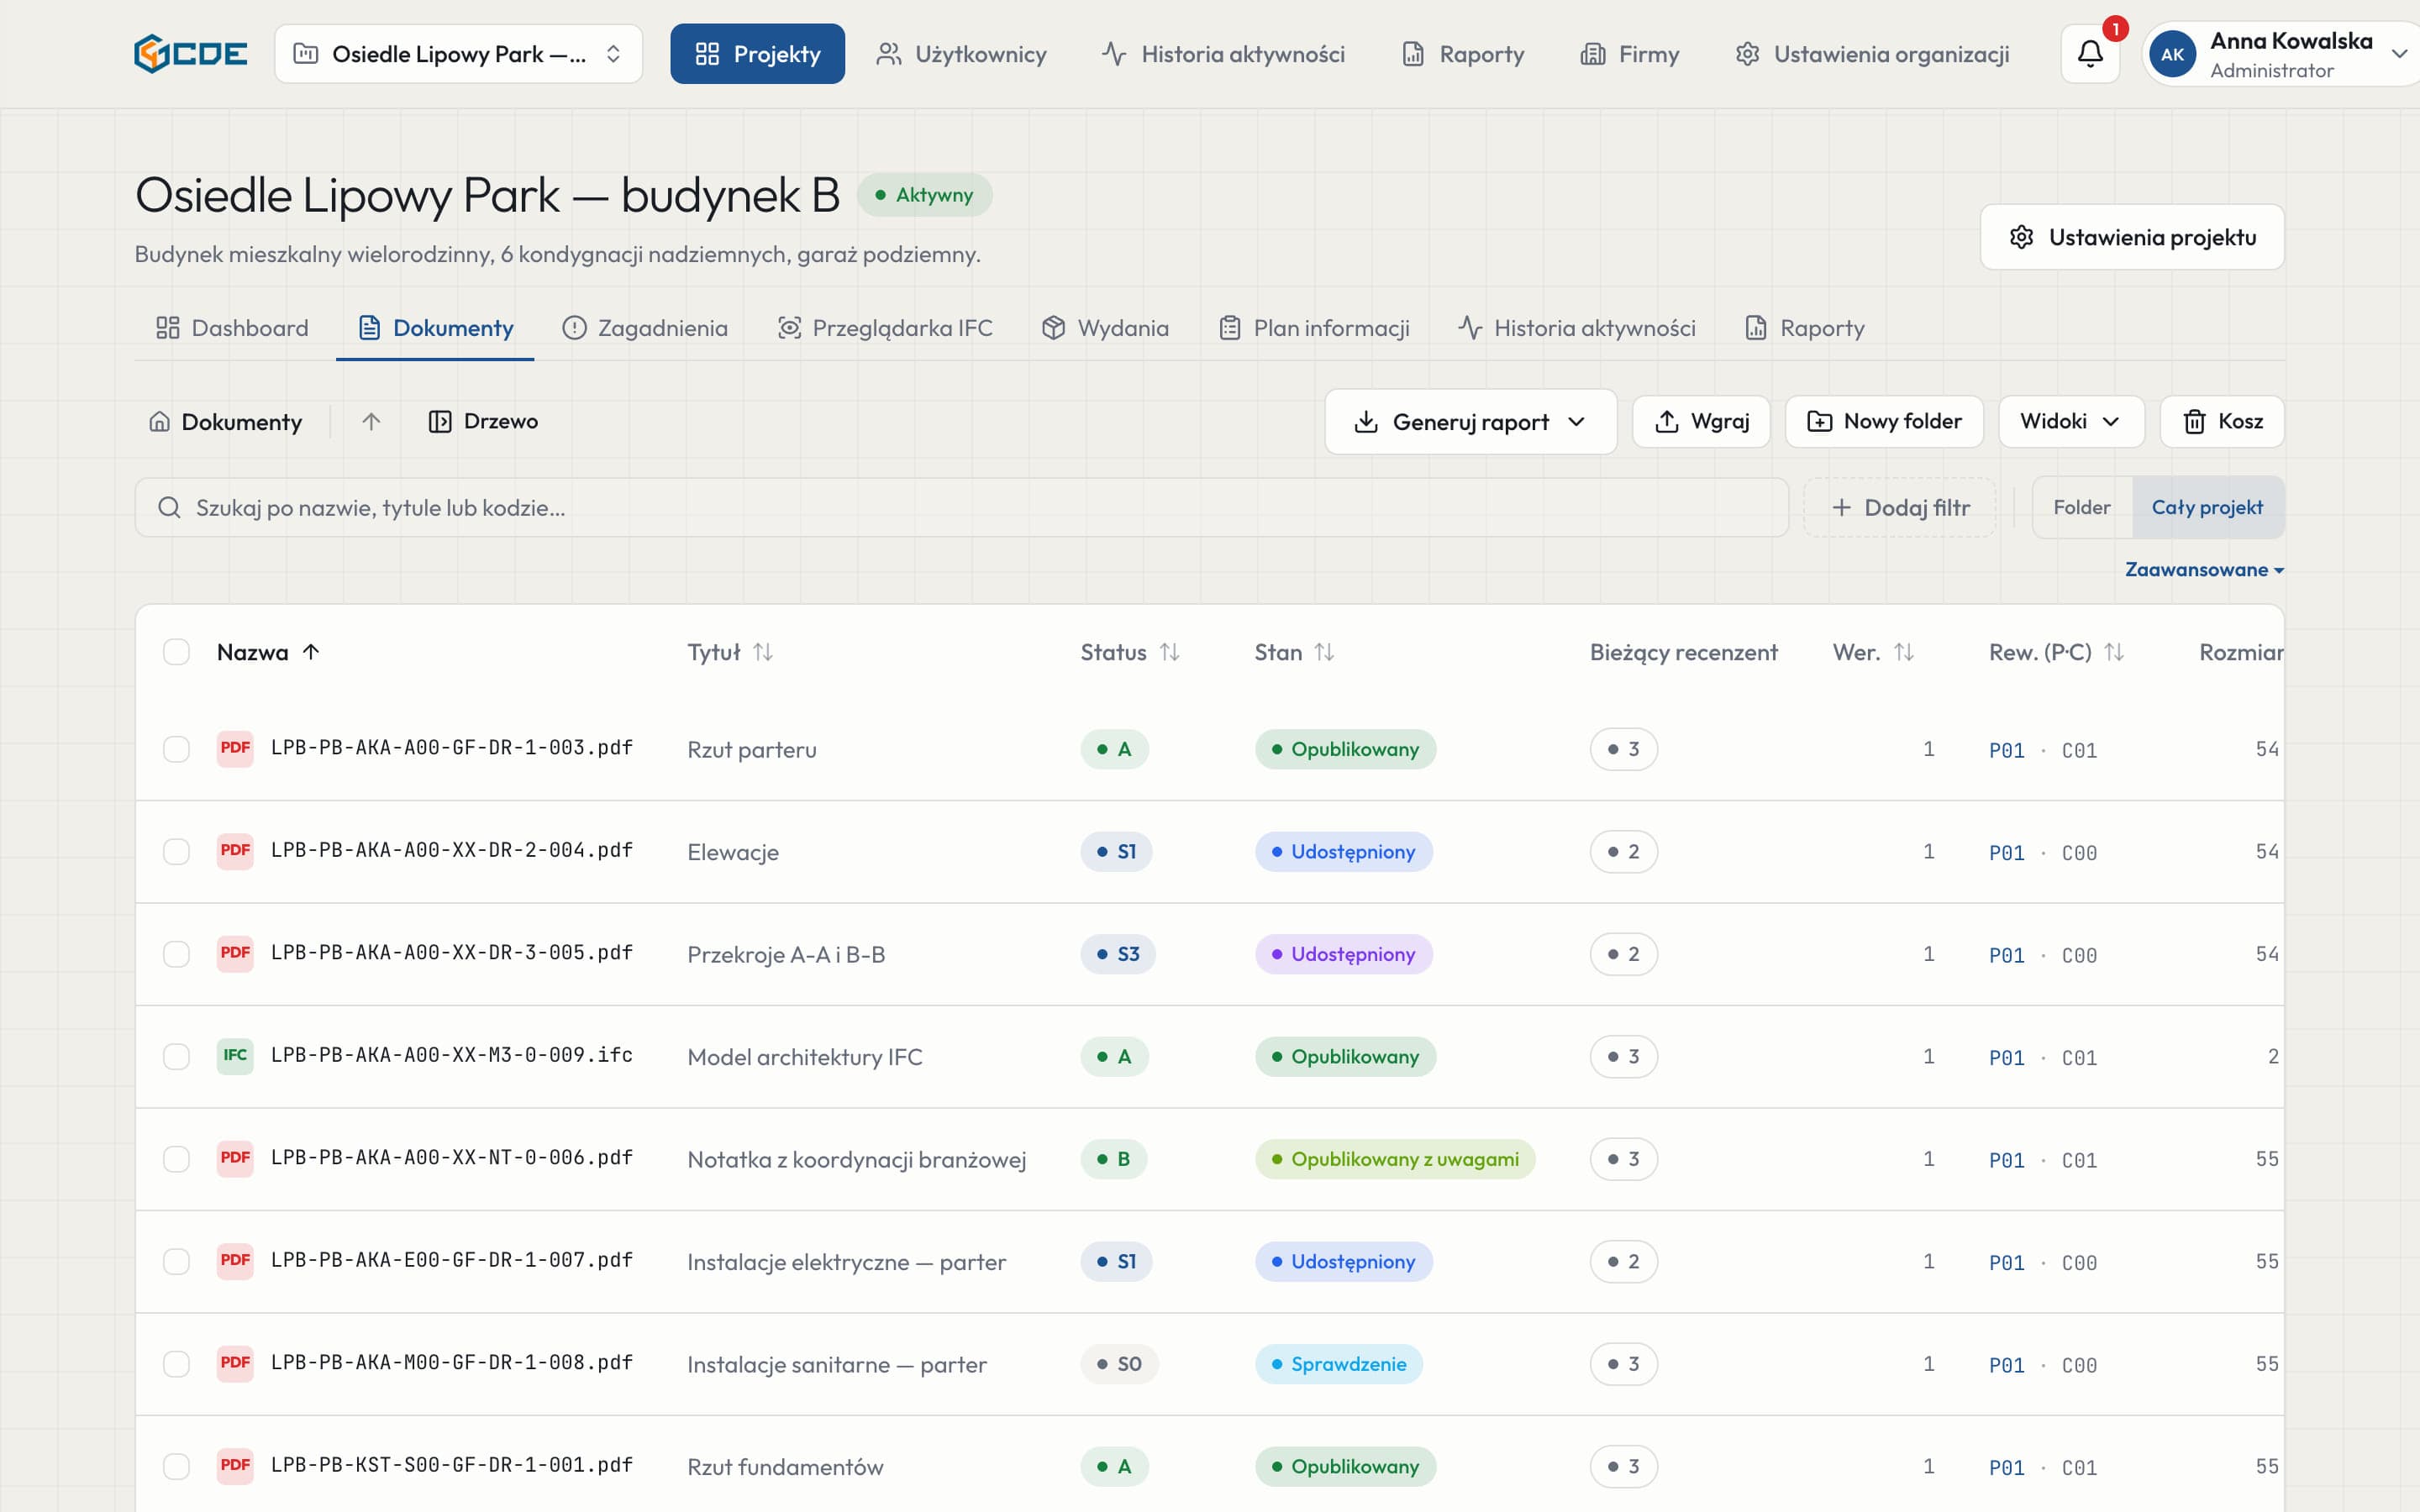This screenshot has height=1512, width=2420.
Task: Check the Elewacje row checkbox
Action: (x=176, y=852)
